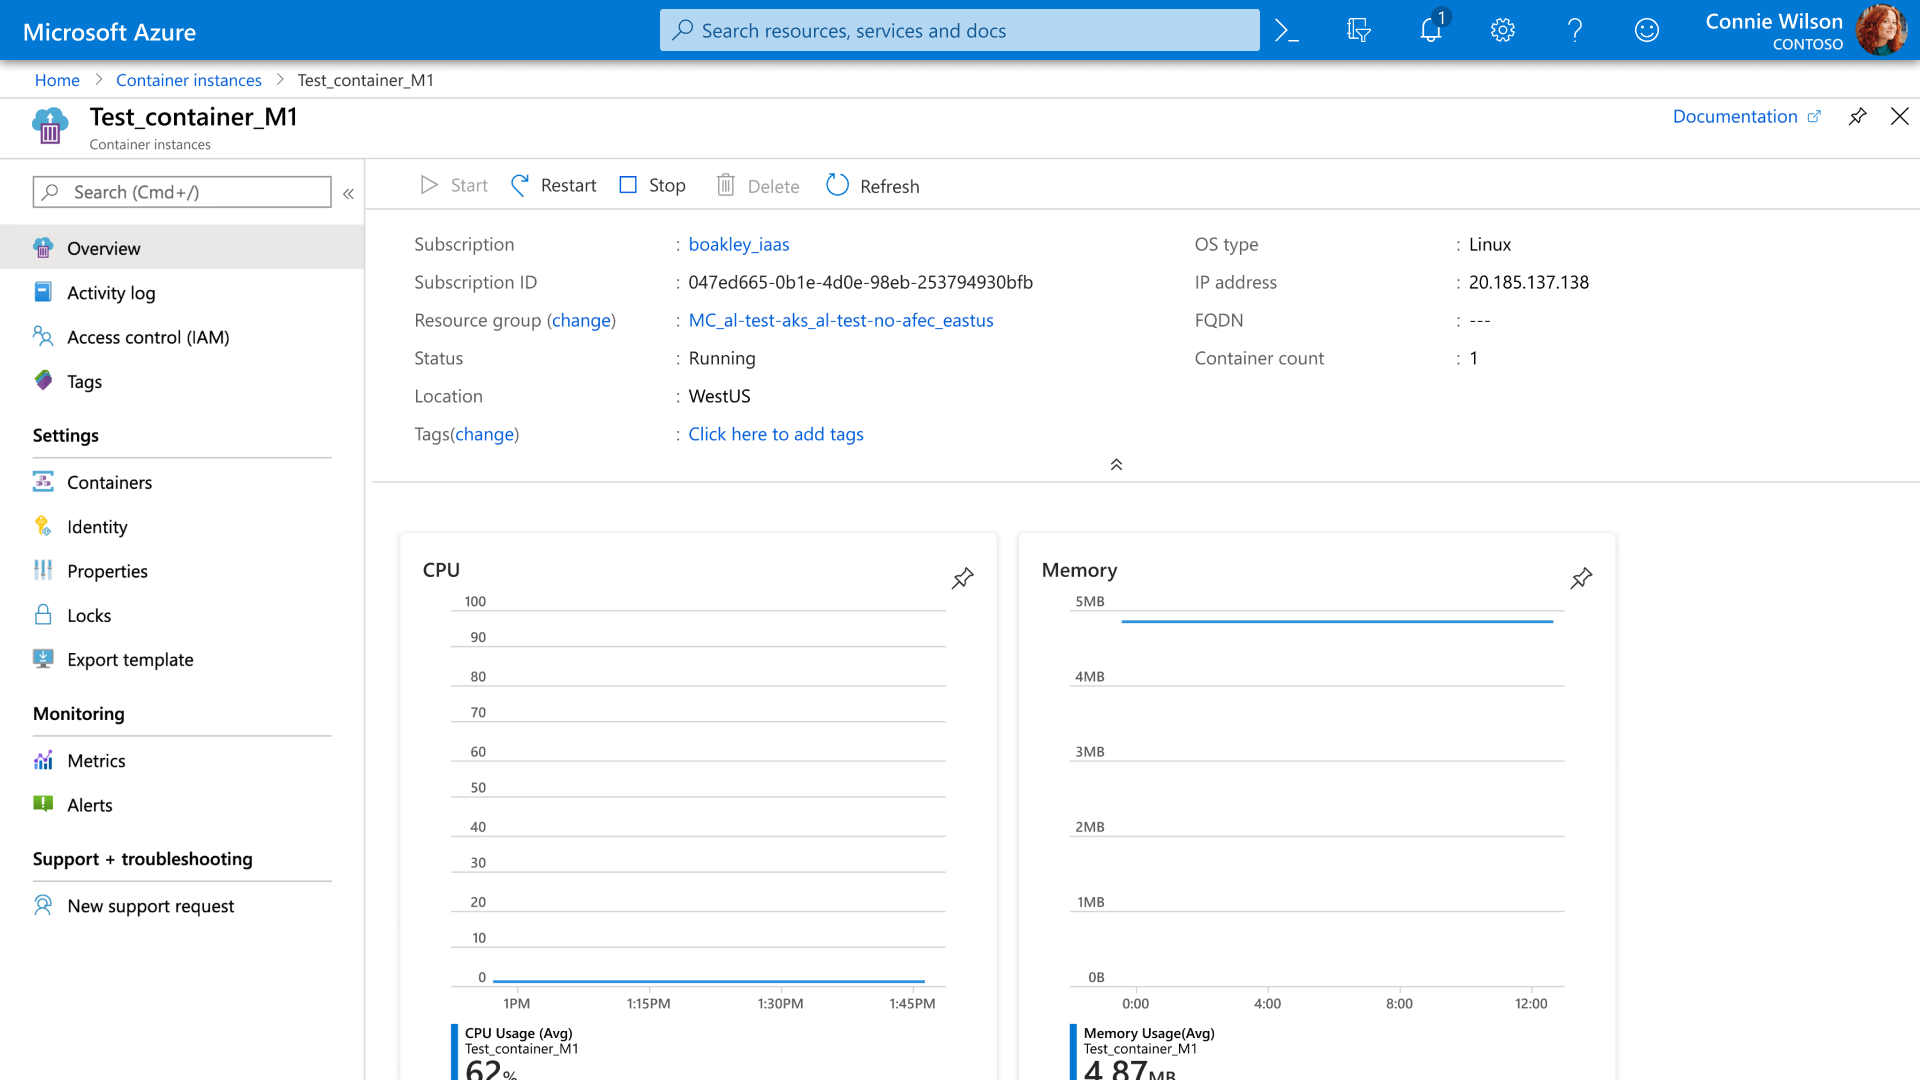Click the Linux OS type value
1921x1080 pixels.
click(1489, 244)
